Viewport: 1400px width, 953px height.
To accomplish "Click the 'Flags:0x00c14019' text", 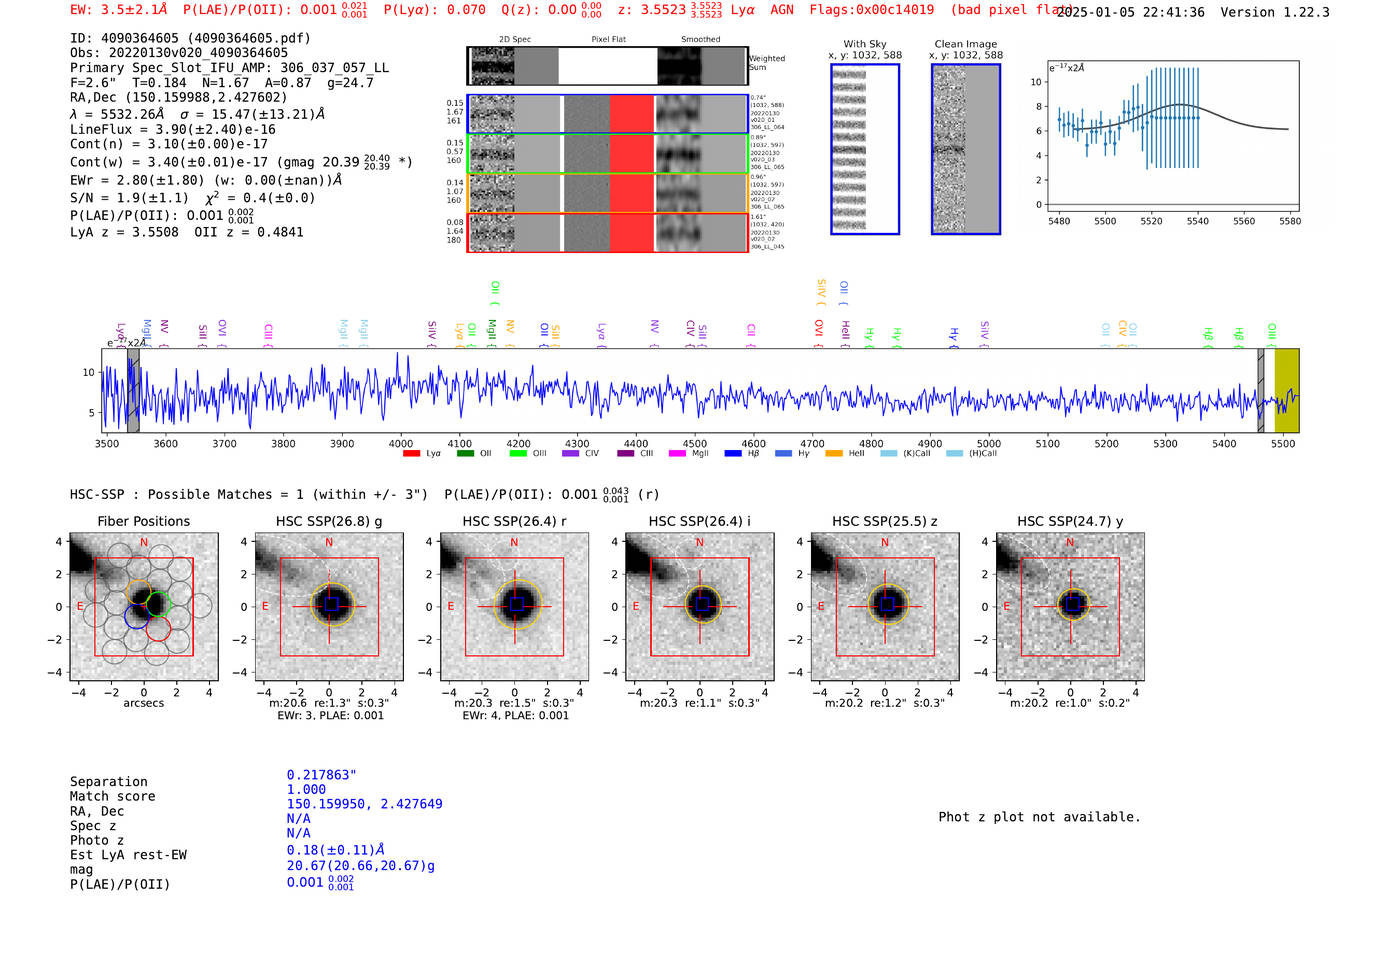I will [x=872, y=10].
